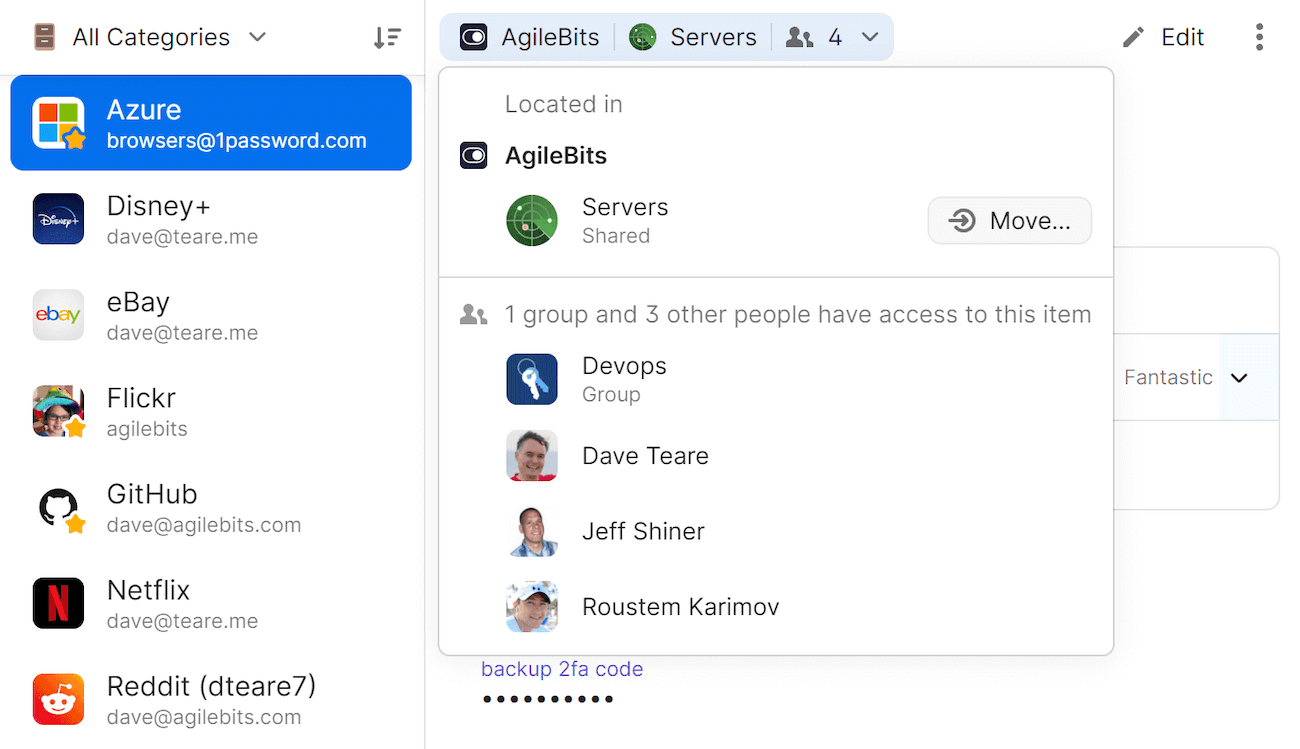This screenshot has width=1300, height=749.
Task: Click the people icon in the breadcrumb bar
Action: (x=799, y=36)
